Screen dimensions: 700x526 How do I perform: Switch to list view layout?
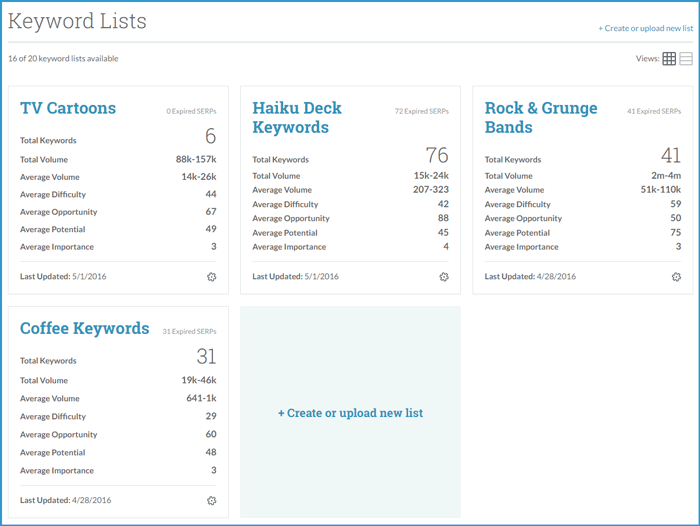(x=686, y=59)
